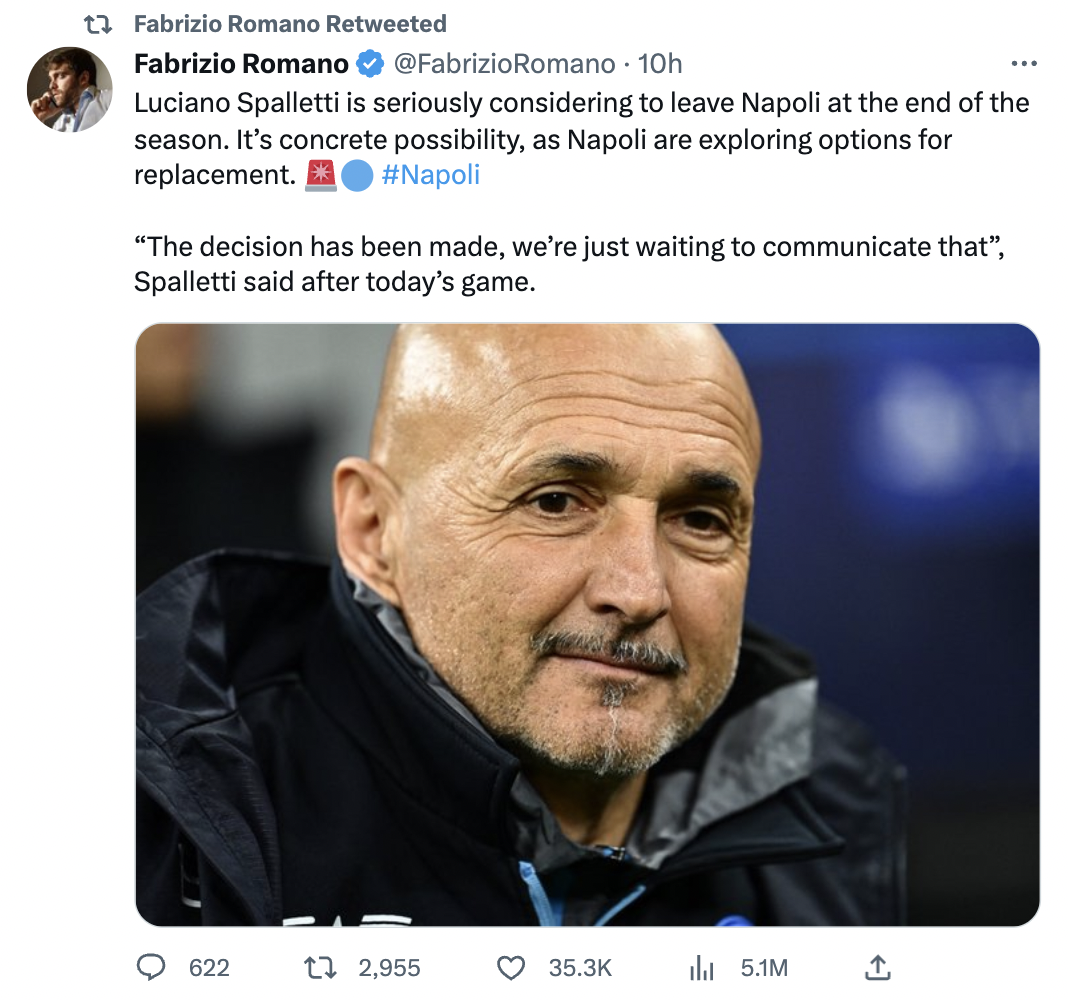Click the 10h timestamp
This screenshot has height=1000, width=1068.
click(x=660, y=65)
